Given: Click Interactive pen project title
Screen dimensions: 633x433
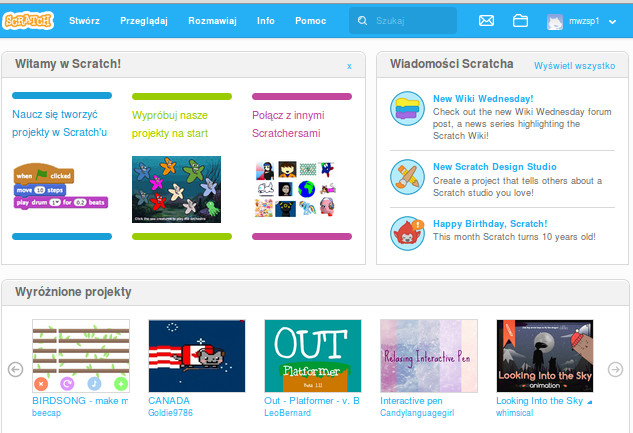Looking at the screenshot, I should [411, 401].
